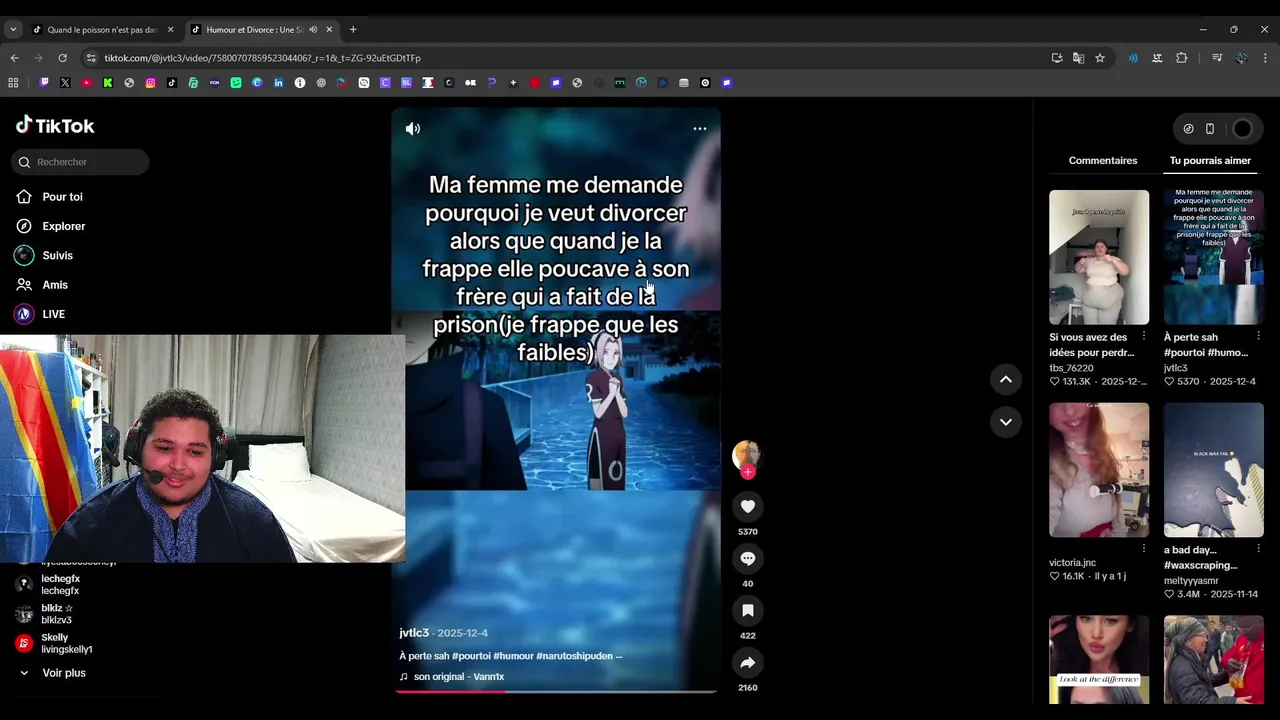Switch to the Commentaires tab
The width and height of the screenshot is (1280, 720).
point(1103,160)
